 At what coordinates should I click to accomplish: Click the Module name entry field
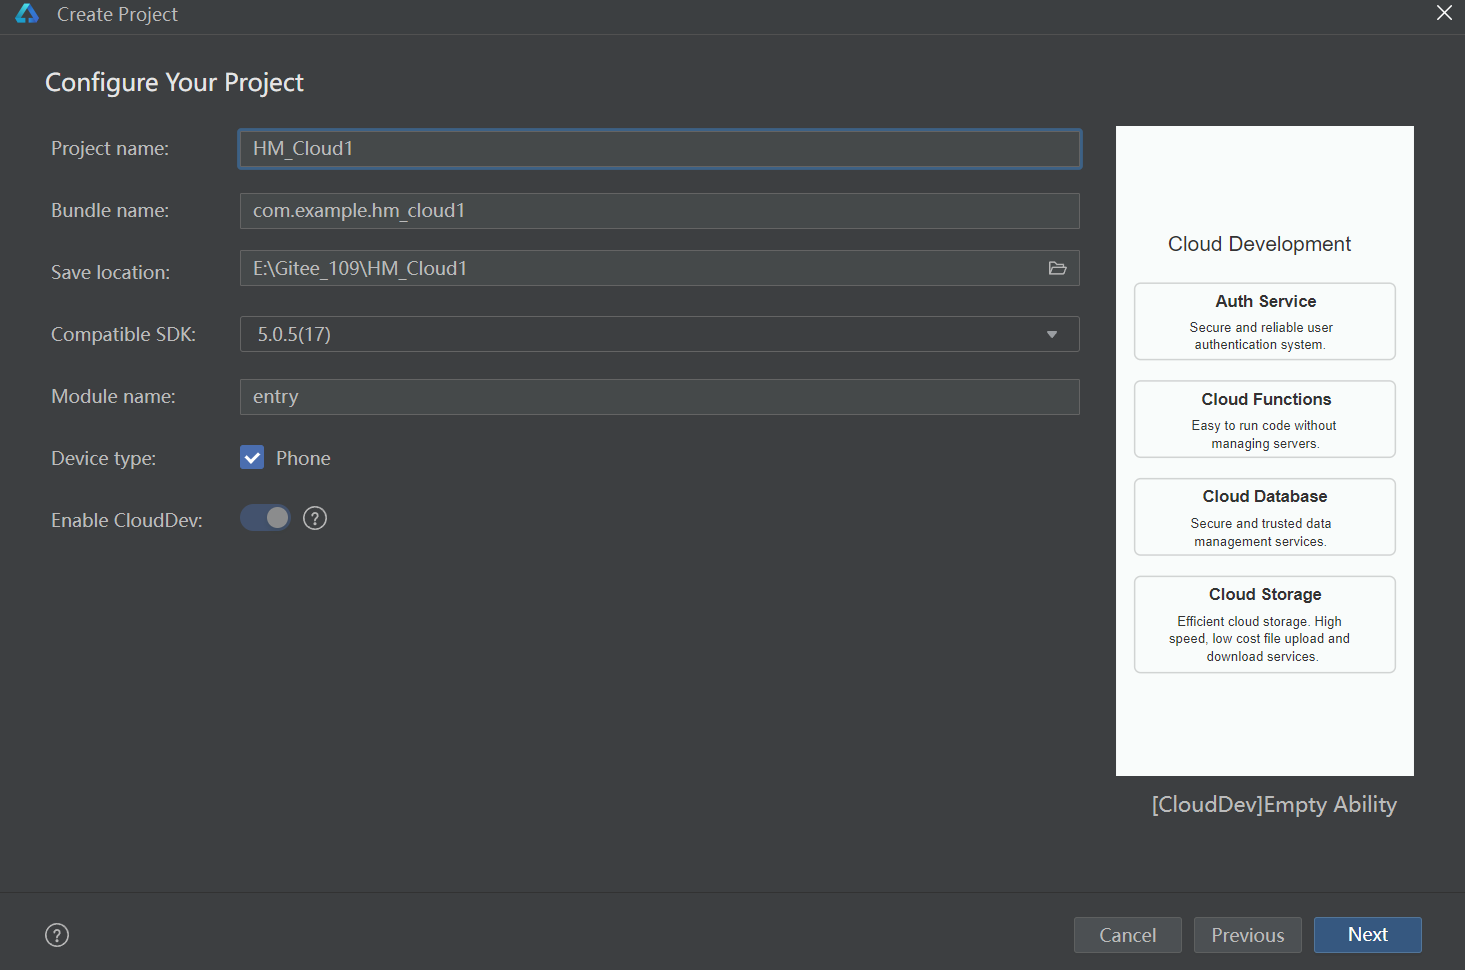(660, 397)
